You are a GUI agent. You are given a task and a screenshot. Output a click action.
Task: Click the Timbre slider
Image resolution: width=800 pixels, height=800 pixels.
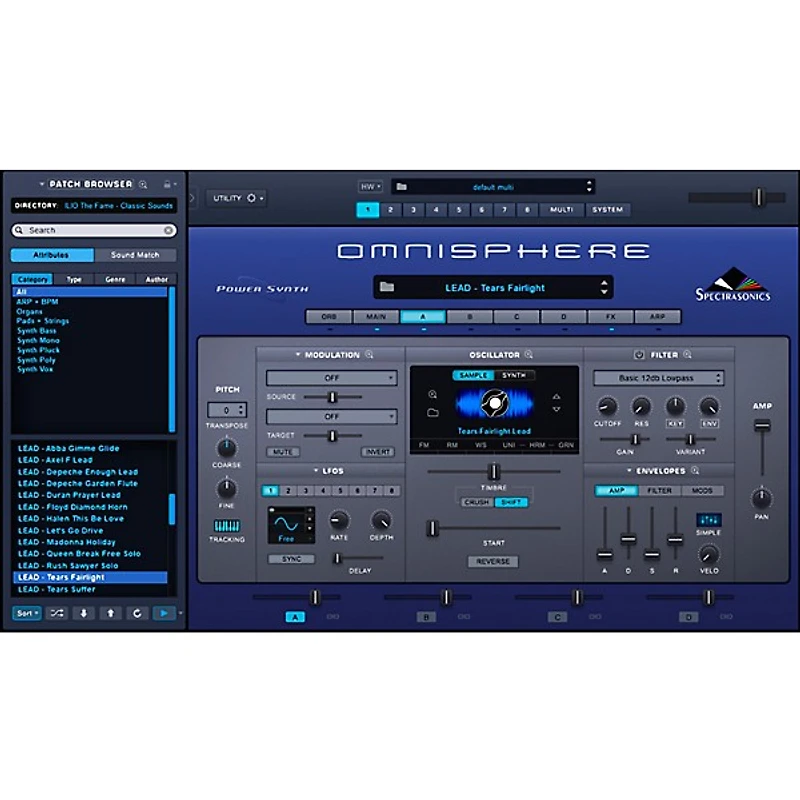pyautogui.click(x=493, y=471)
